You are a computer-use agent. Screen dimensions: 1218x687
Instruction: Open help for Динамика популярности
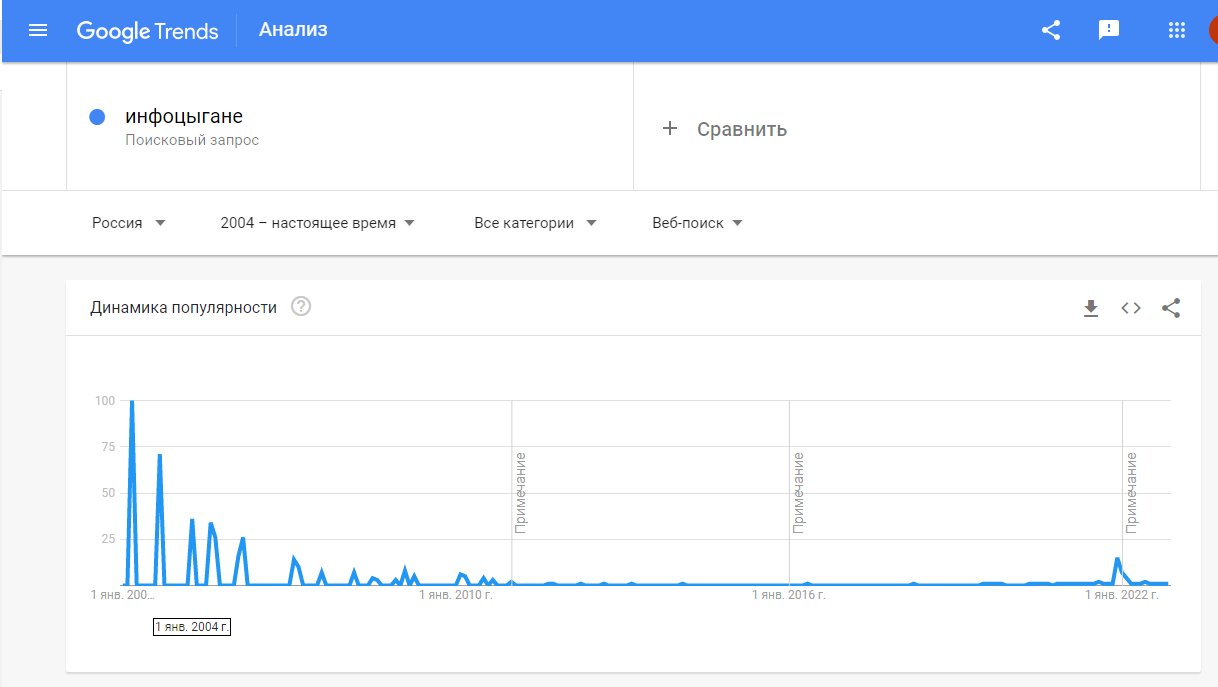pyautogui.click(x=301, y=307)
